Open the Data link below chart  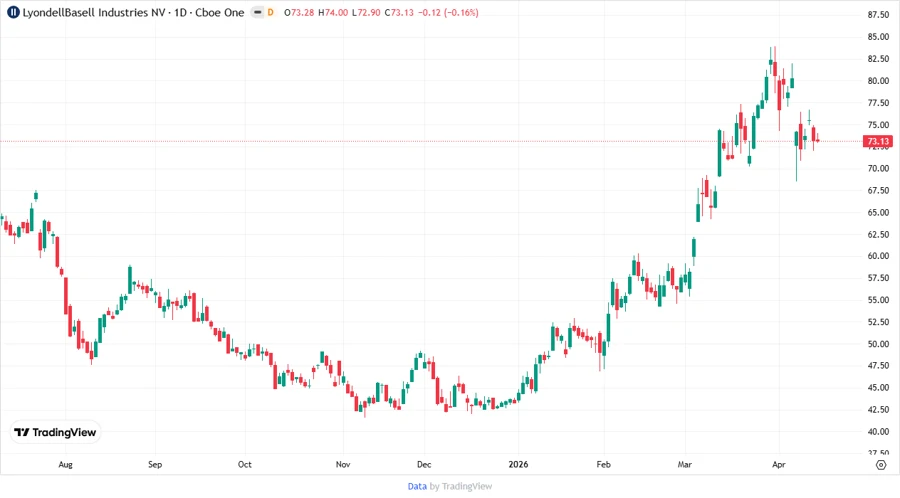pos(417,487)
